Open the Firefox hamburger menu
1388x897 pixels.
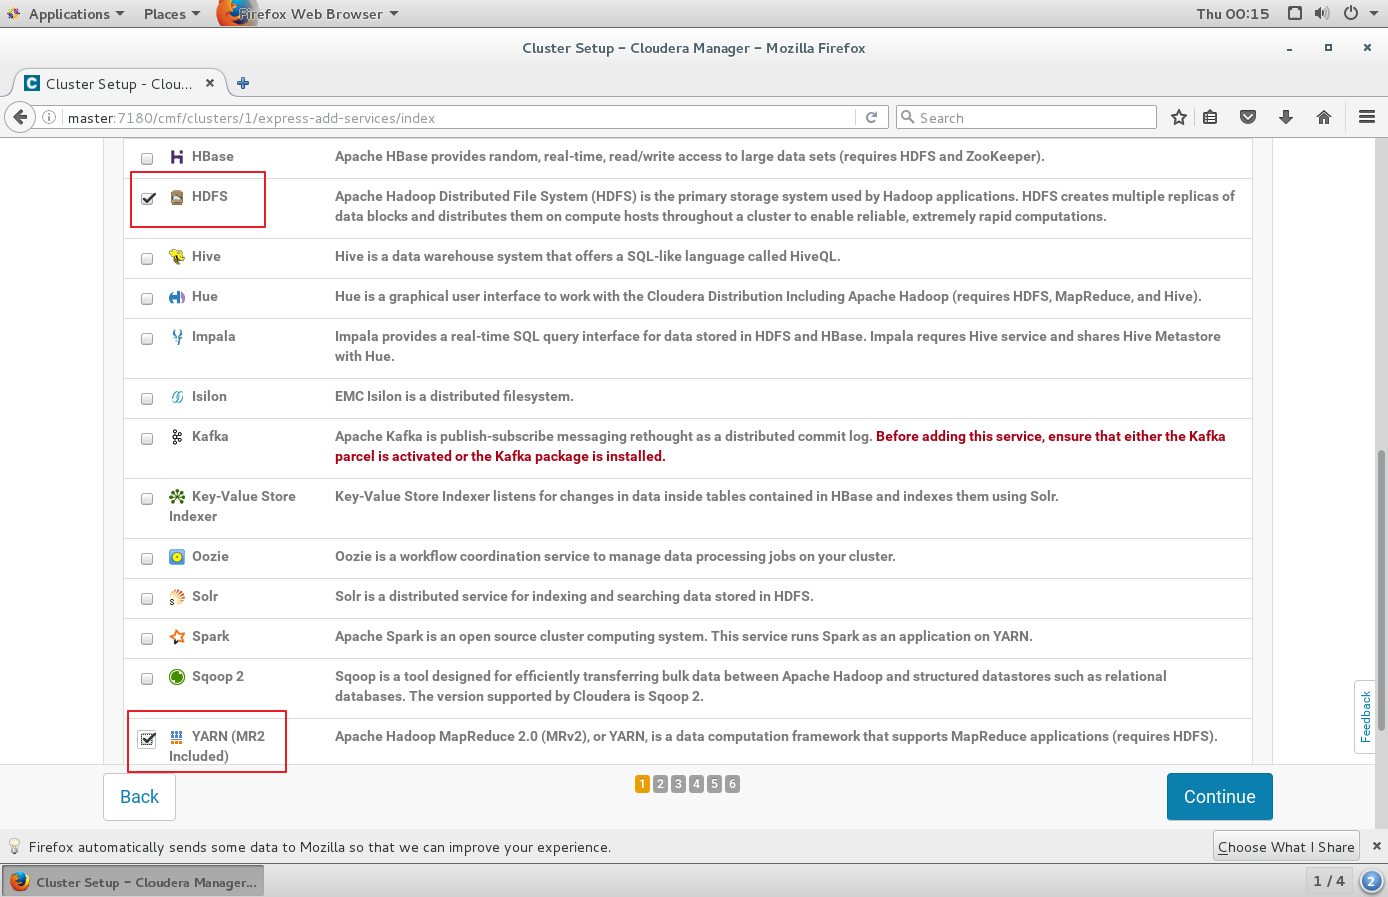pos(1367,117)
